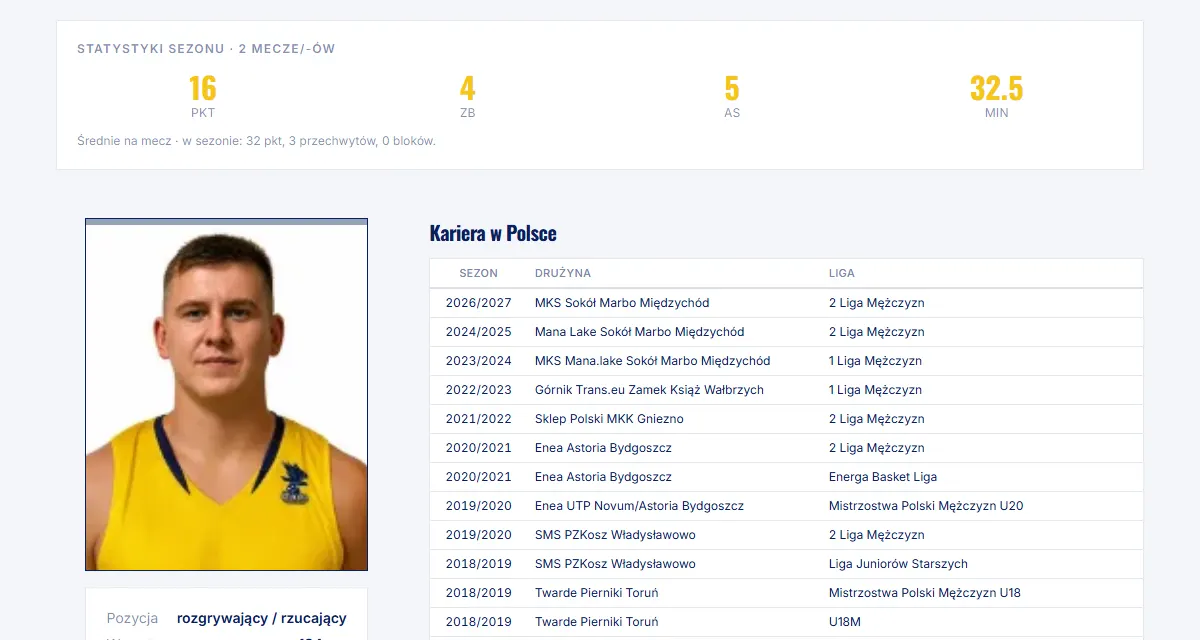Click the U18M league cell
Viewport: 1200px width, 640px height.
(x=845, y=622)
